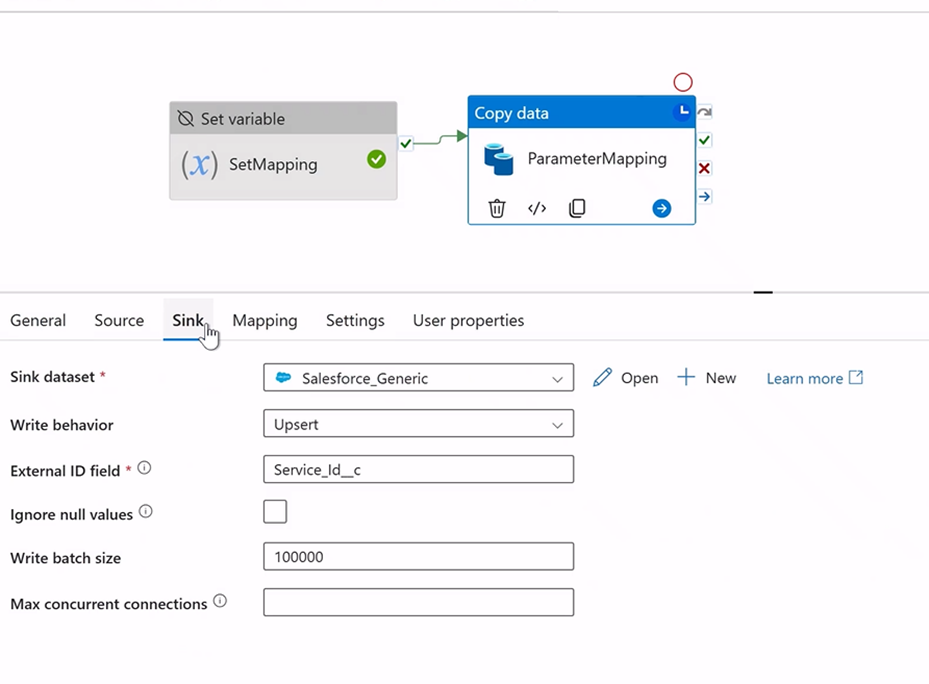Image resolution: width=929 pixels, height=684 pixels.
Task: Click the External ID field input
Action: (x=418, y=469)
